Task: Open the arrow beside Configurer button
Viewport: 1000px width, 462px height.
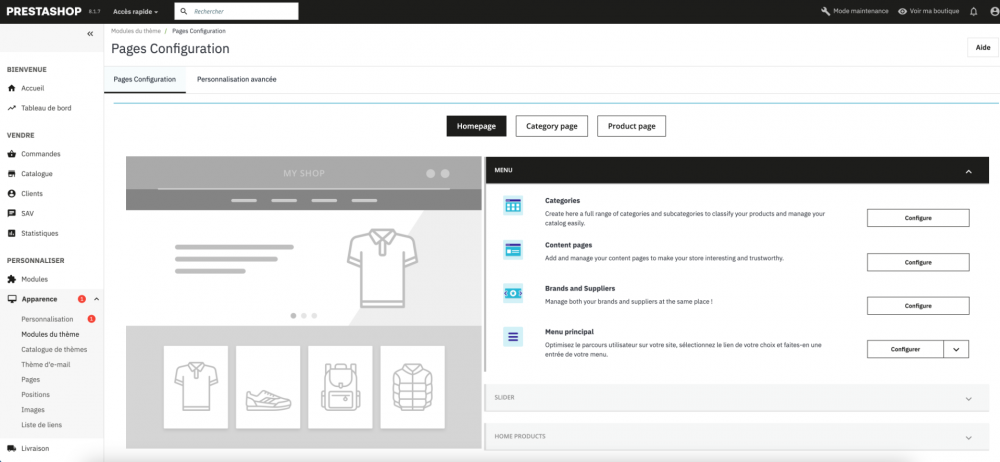Action: 955,349
